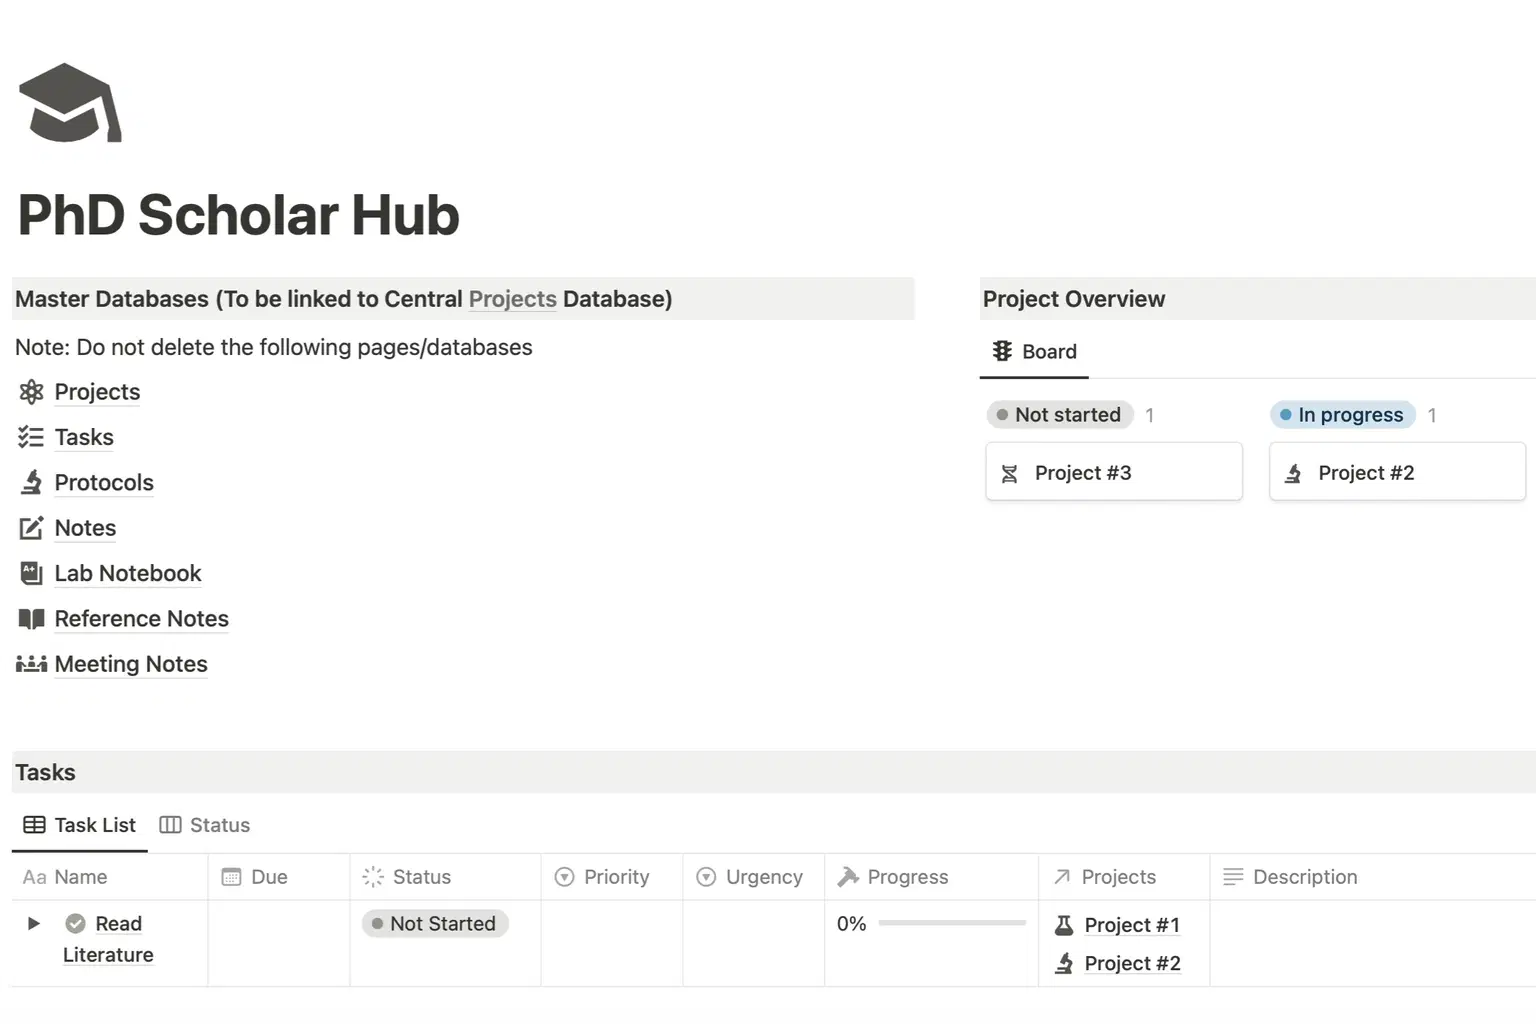The image size is (1536, 1024).
Task: Switch to the Status view tab
Action: coord(205,825)
